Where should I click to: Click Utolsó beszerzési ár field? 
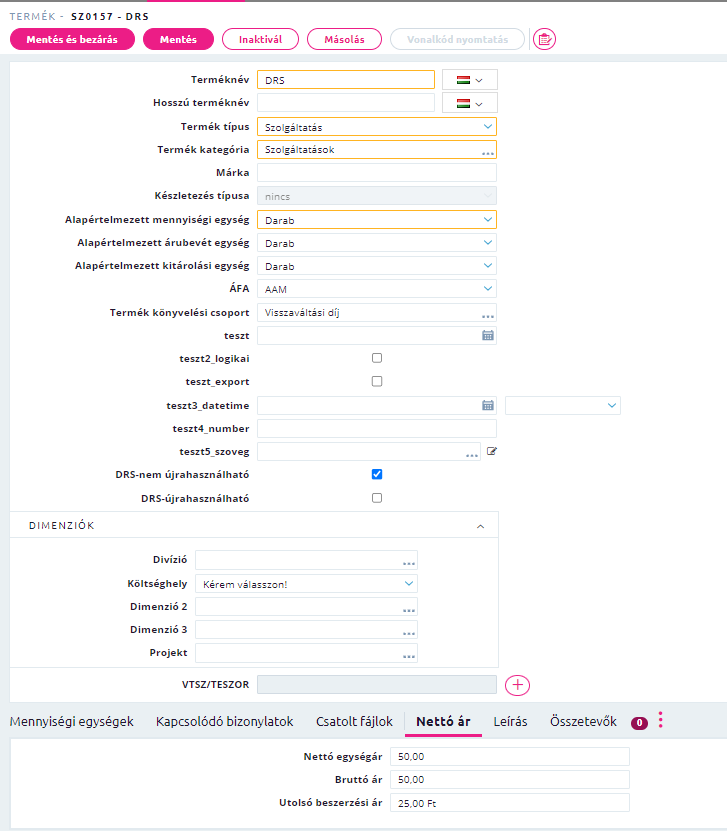tap(510, 803)
